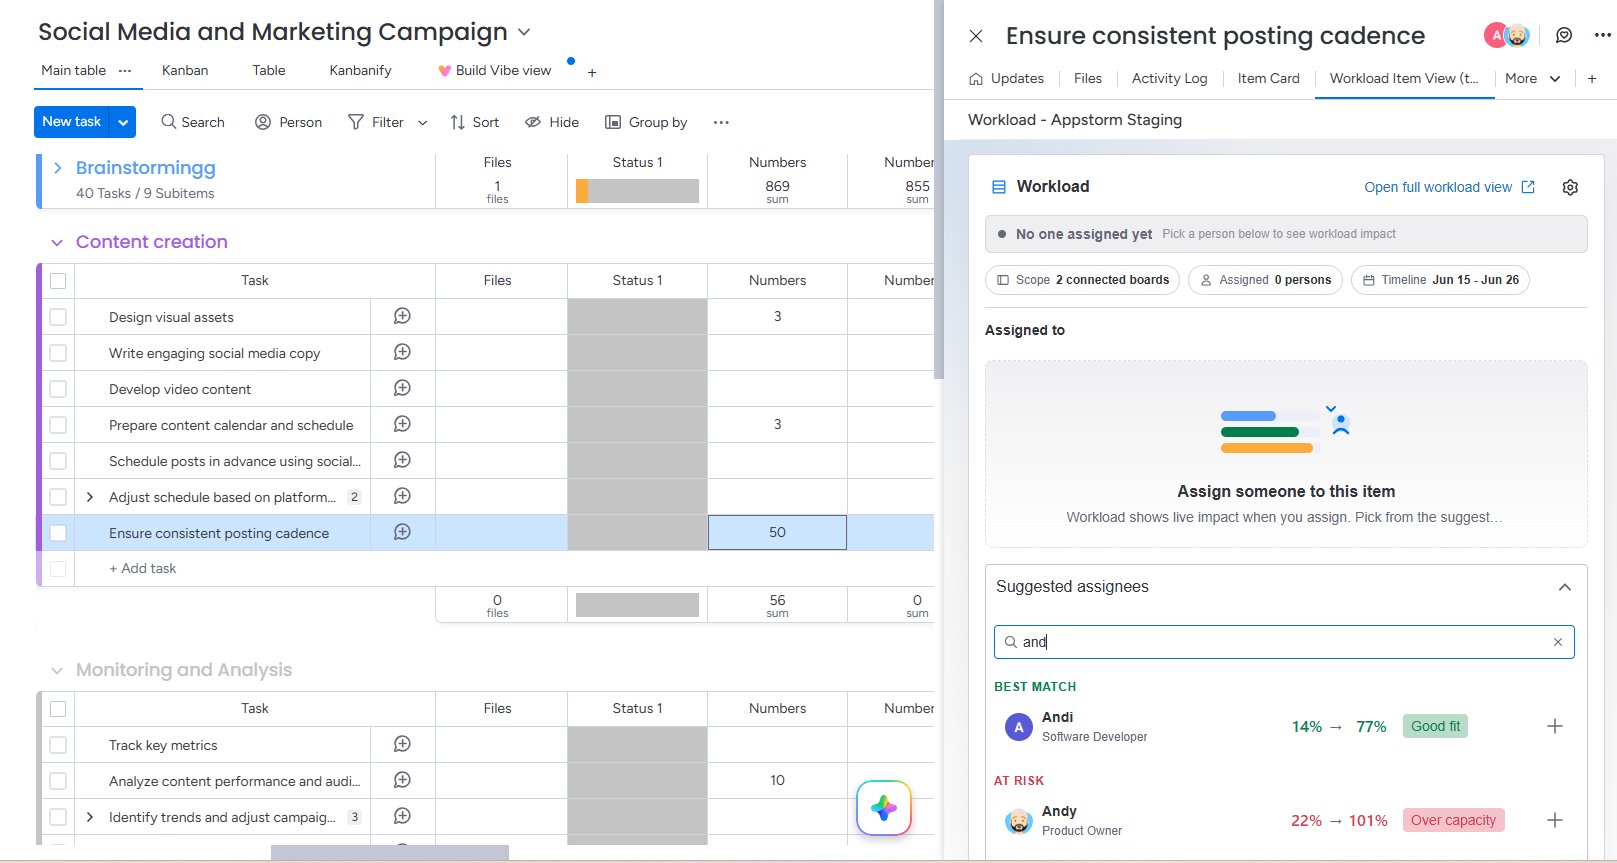Open New task dropdown arrow

pos(123,122)
